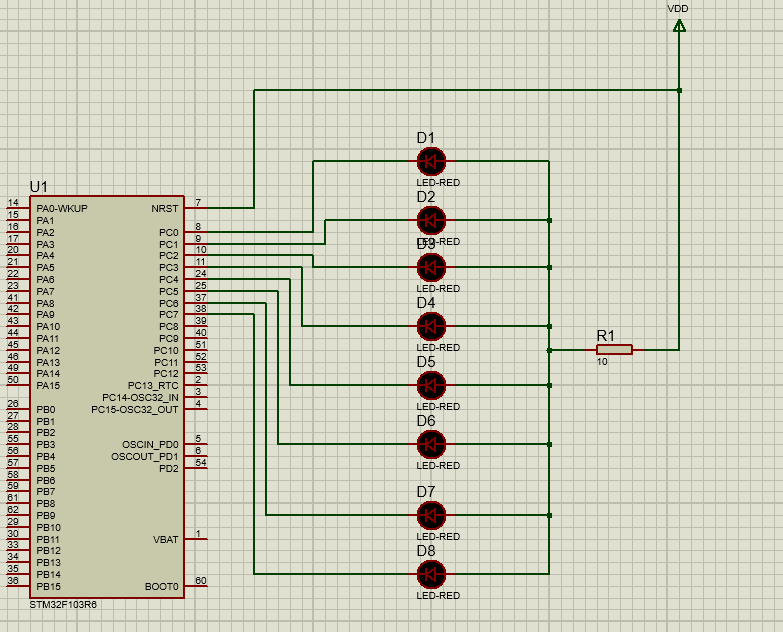Image resolution: width=783 pixels, height=632 pixels.
Task: Select the D8 LED symbol
Action: tap(431, 574)
